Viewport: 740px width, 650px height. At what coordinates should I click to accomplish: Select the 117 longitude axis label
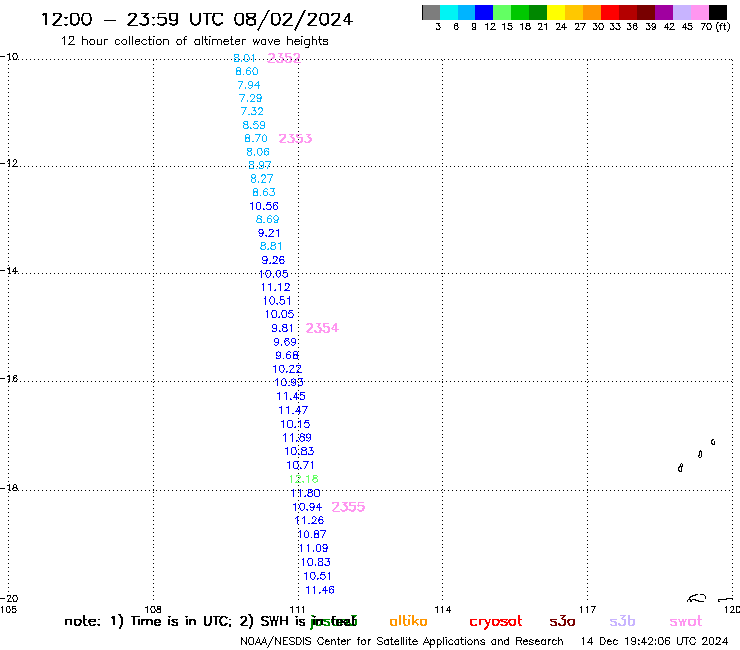tap(588, 609)
